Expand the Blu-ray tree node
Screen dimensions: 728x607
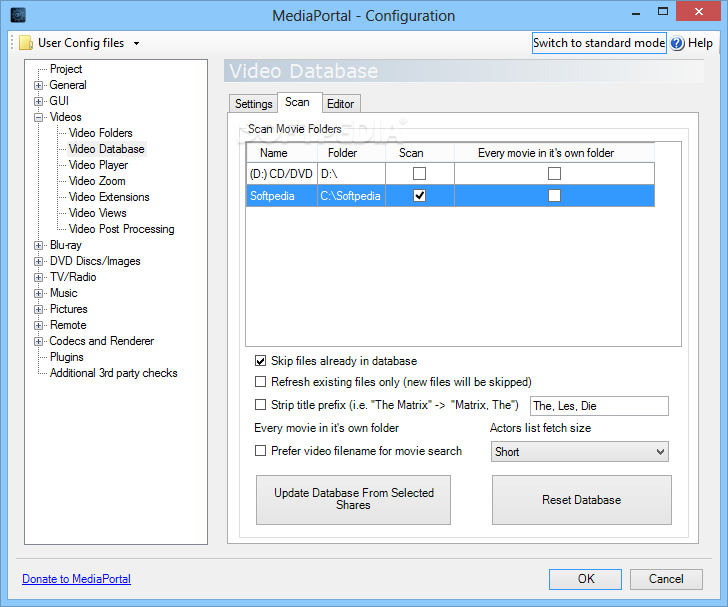(39, 245)
